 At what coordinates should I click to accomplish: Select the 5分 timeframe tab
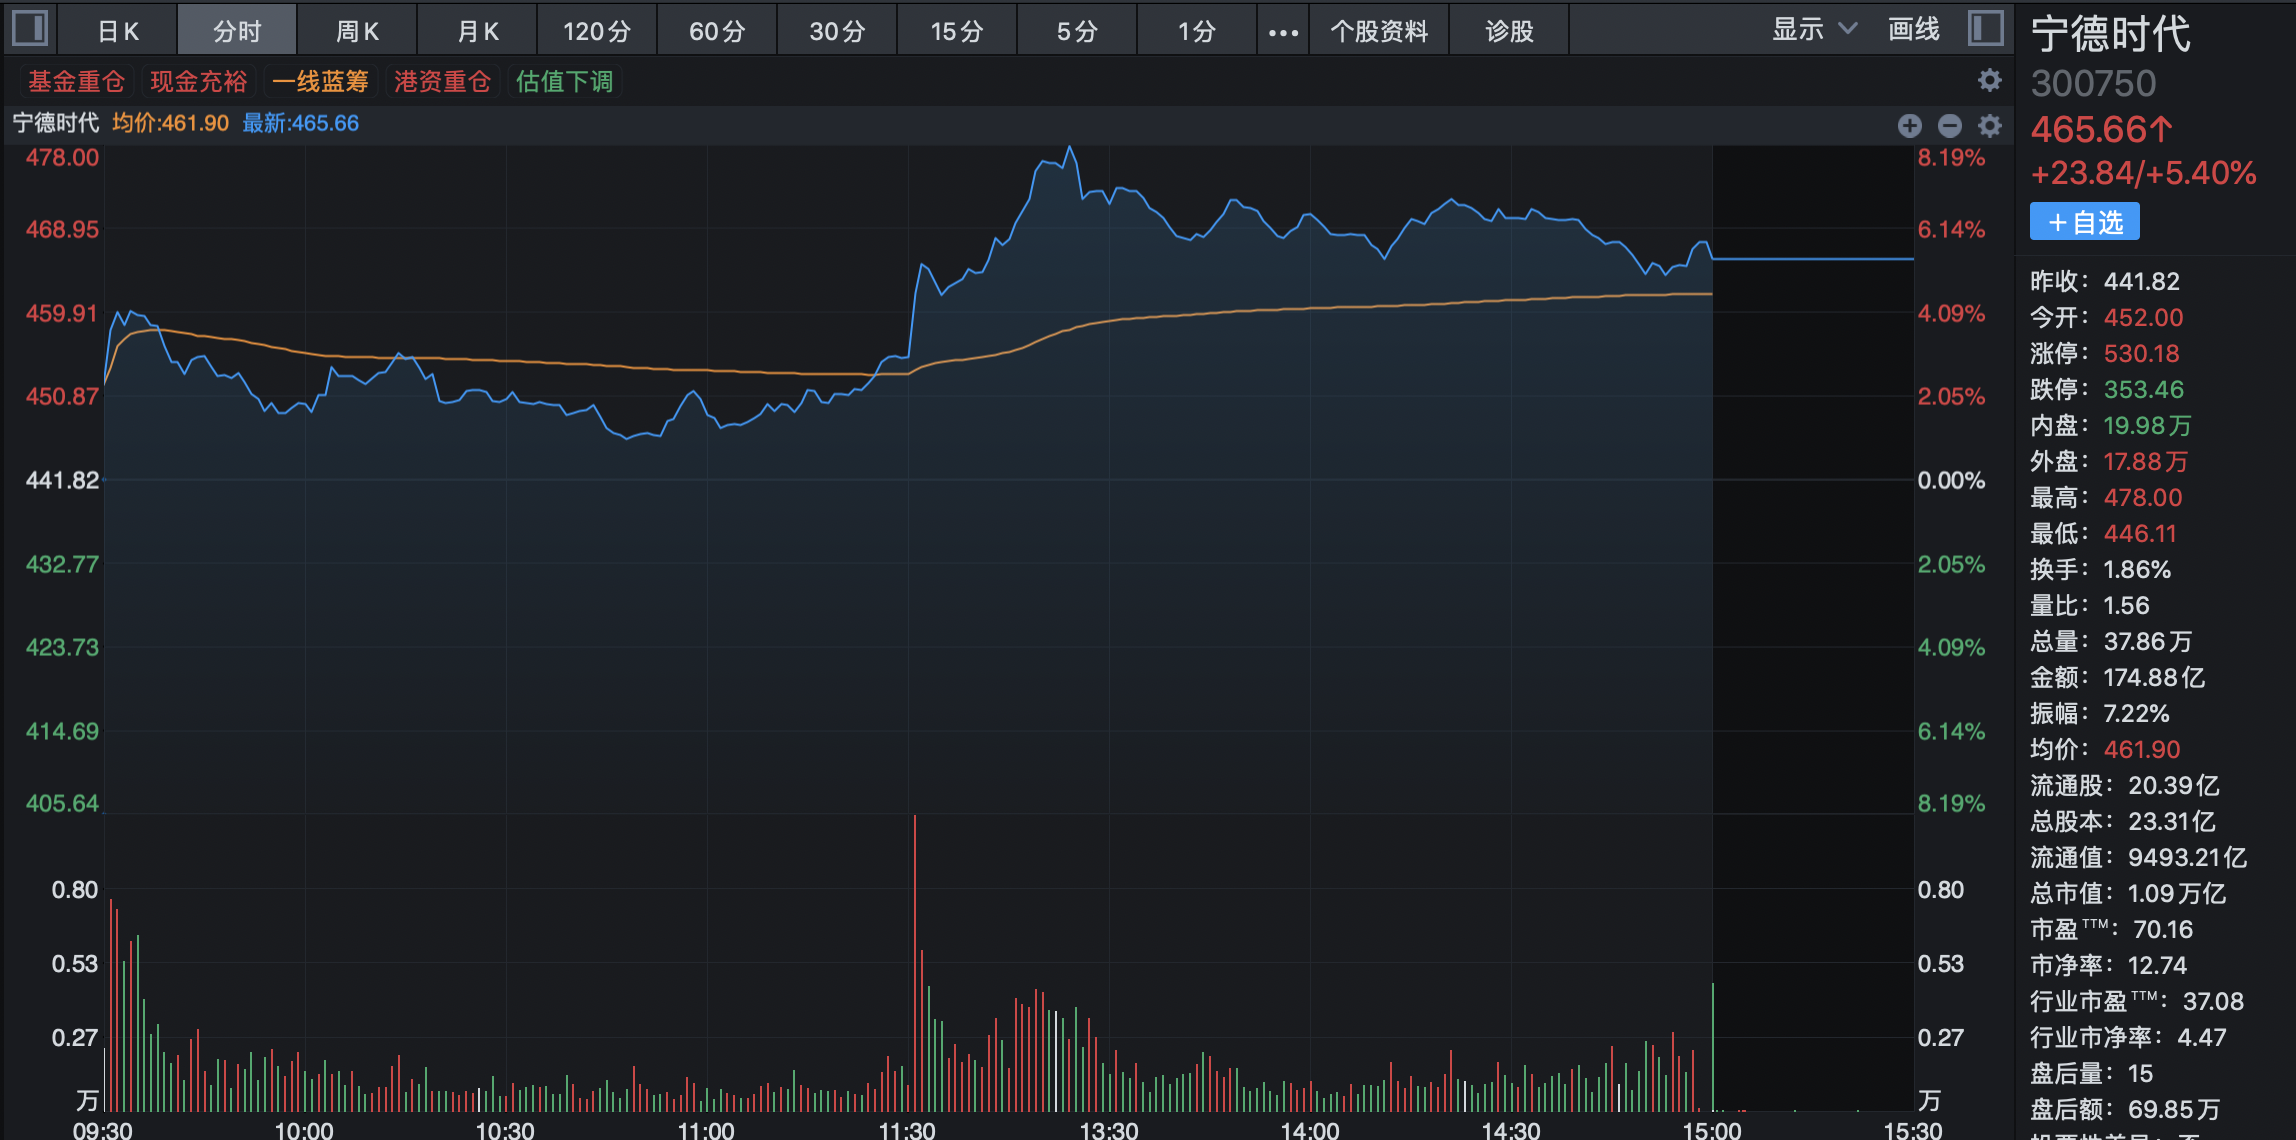[1077, 31]
